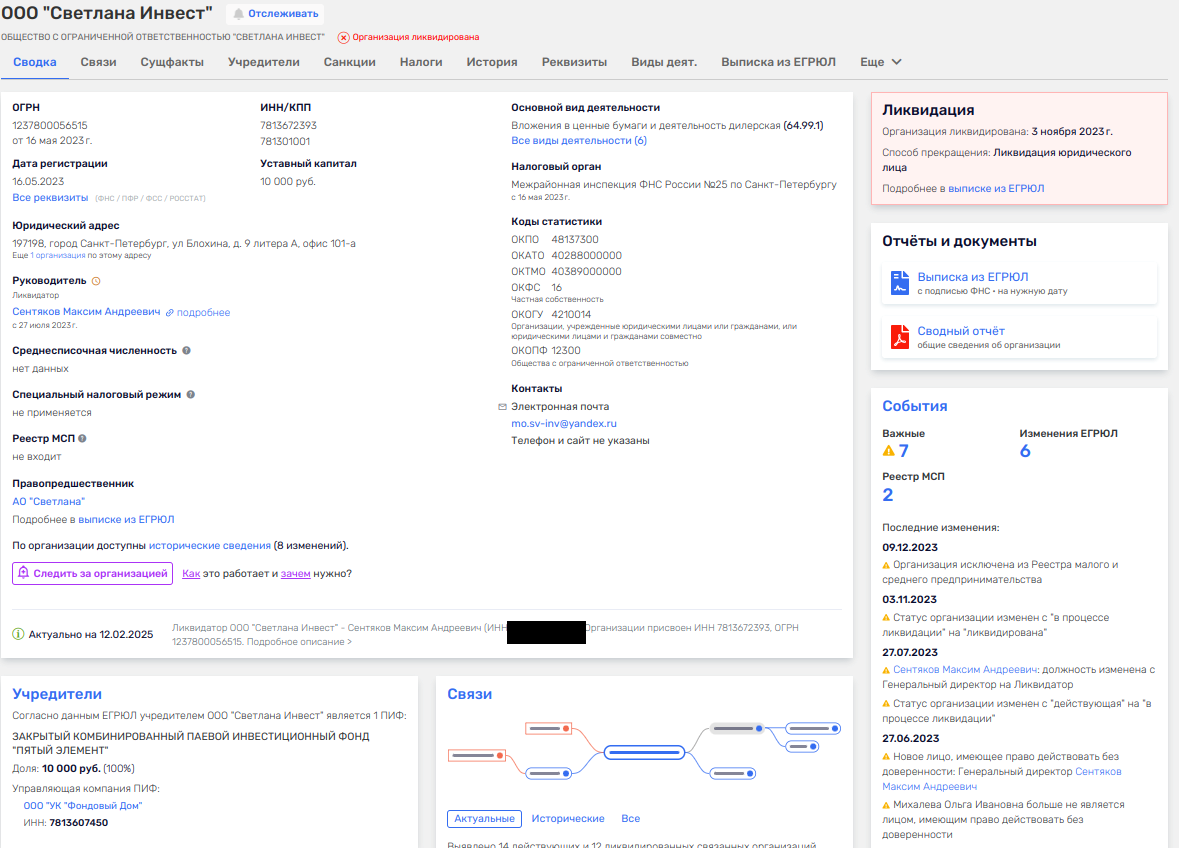Switch to the Налоги tab
Image resolution: width=1179 pixels, height=848 pixels.
tap(421, 62)
